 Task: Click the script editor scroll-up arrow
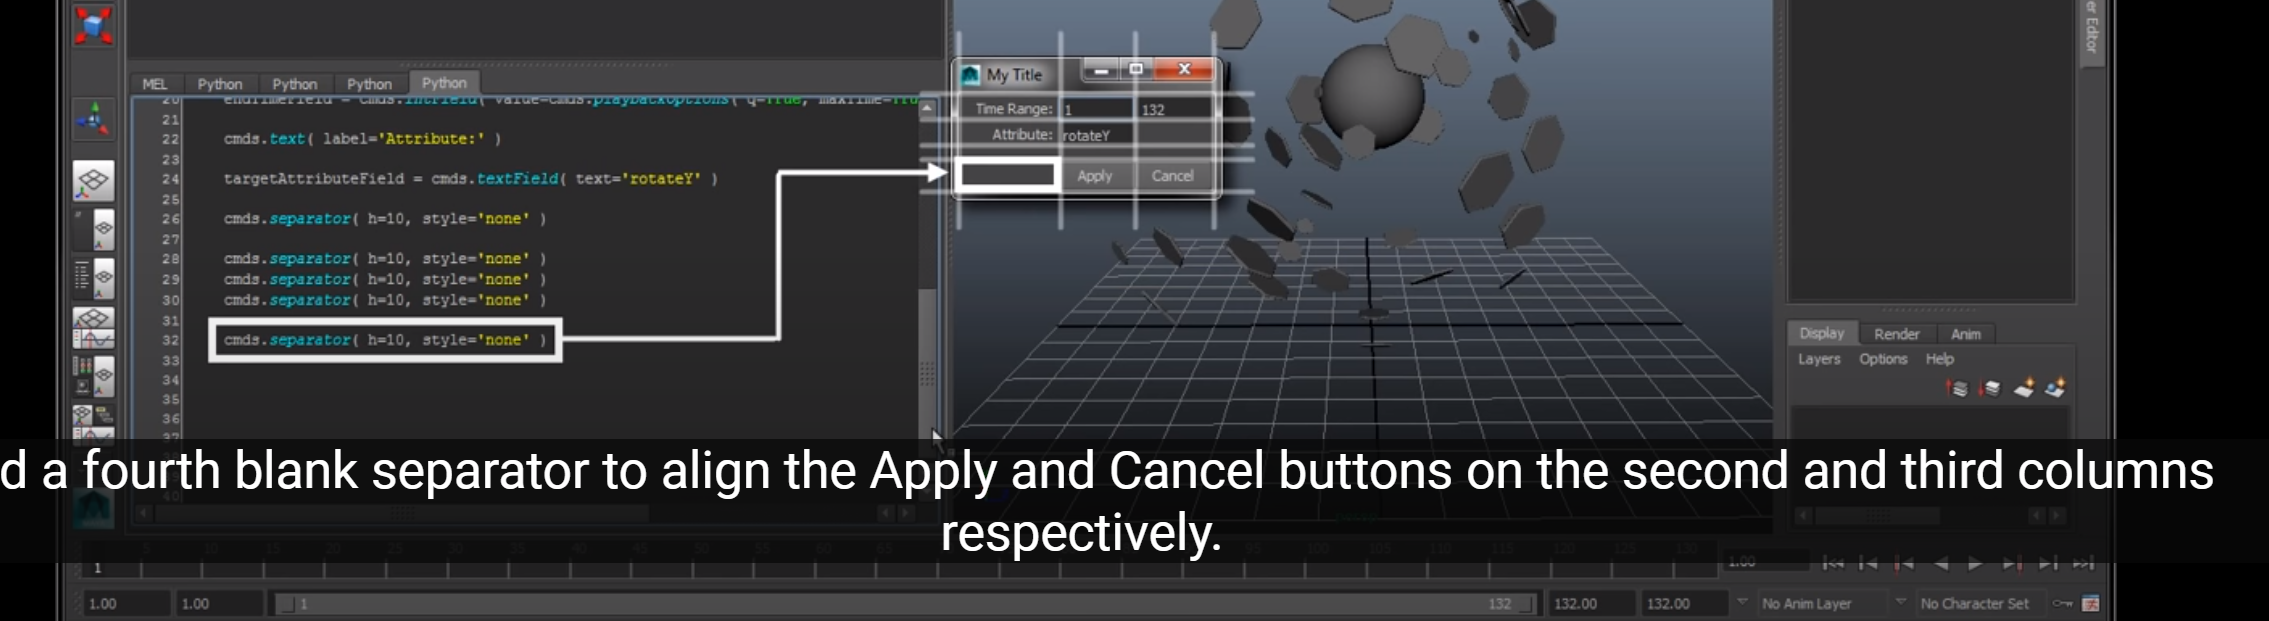click(x=927, y=108)
